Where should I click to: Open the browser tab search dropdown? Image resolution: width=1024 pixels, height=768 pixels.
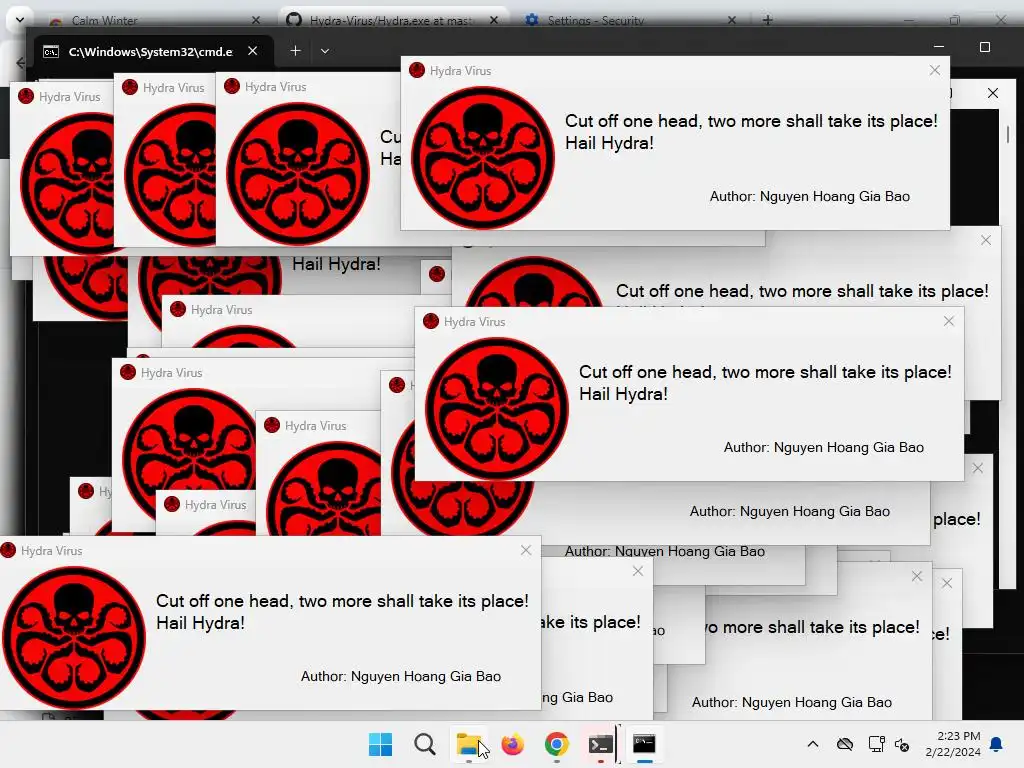20,20
